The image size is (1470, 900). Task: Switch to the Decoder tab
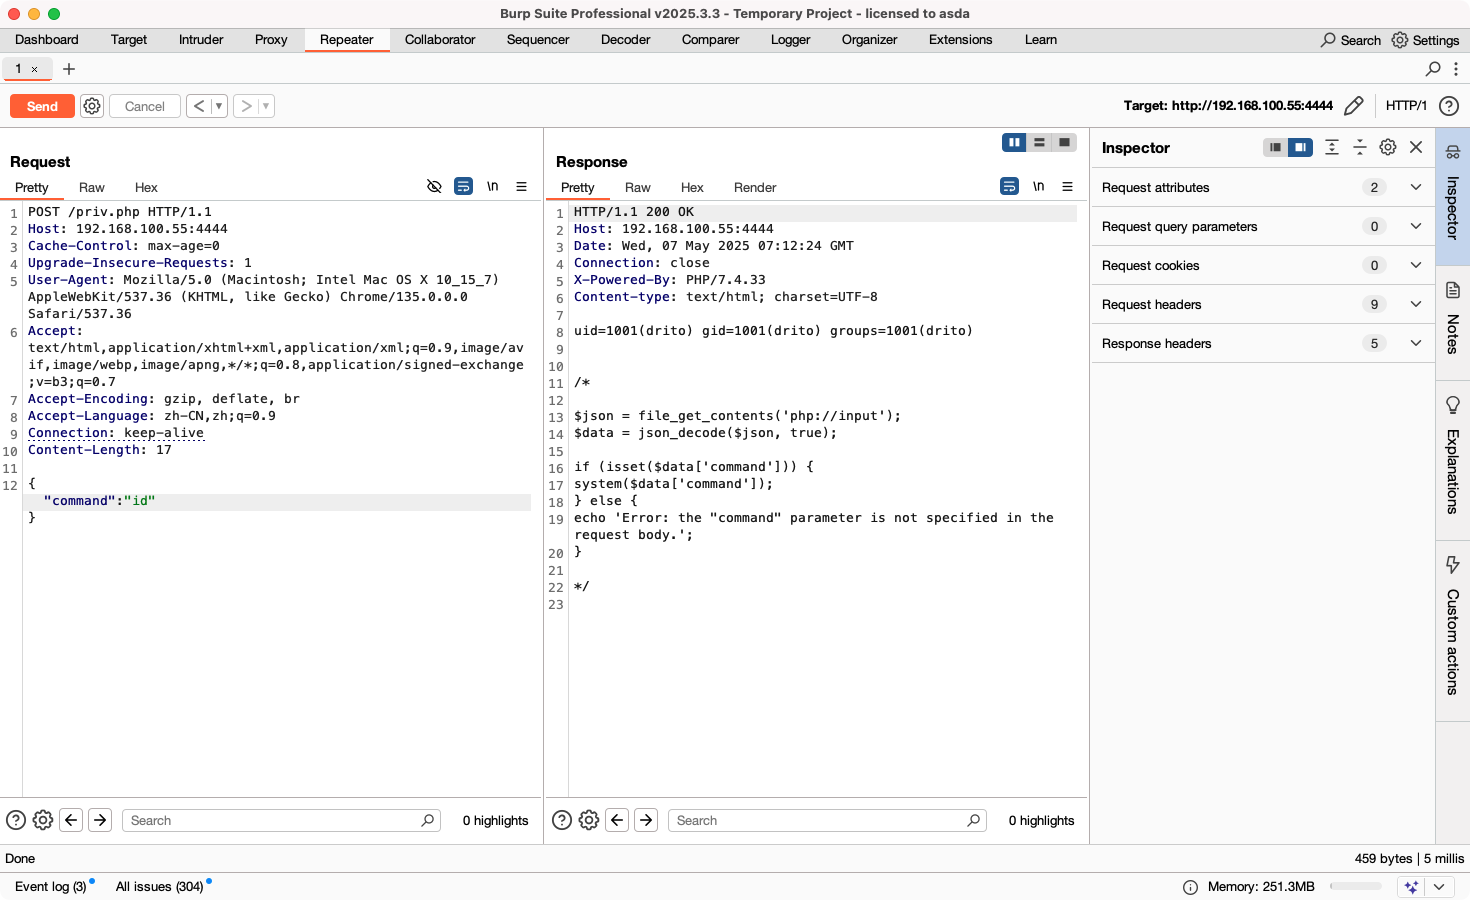click(x=626, y=40)
